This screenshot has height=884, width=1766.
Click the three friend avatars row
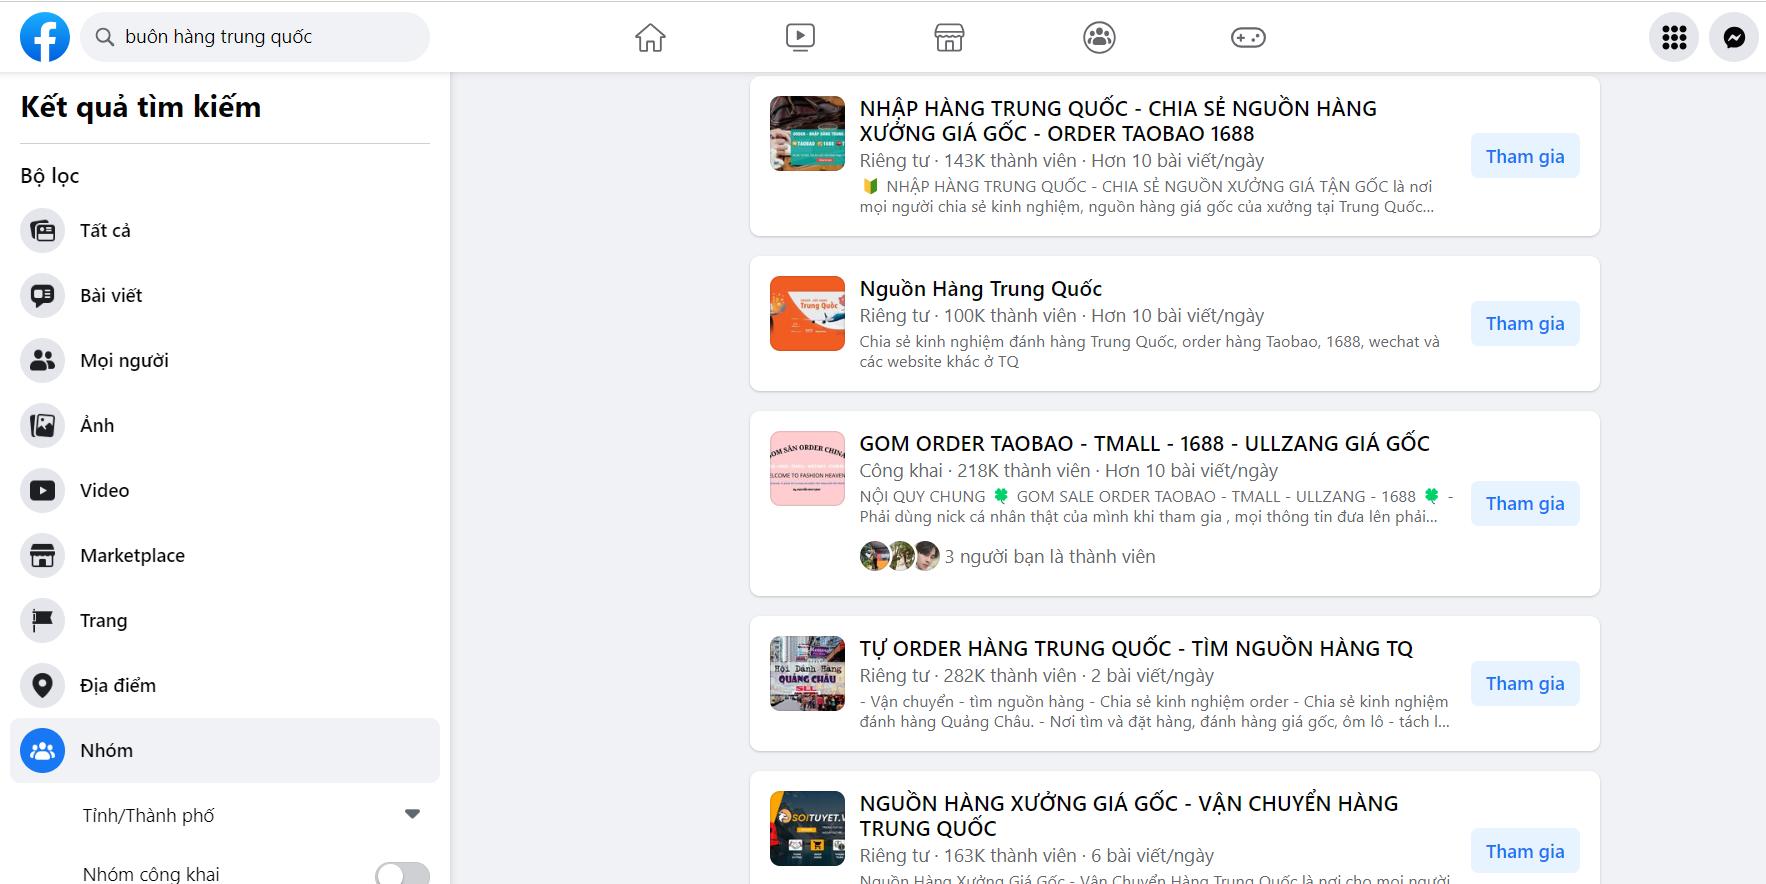900,556
